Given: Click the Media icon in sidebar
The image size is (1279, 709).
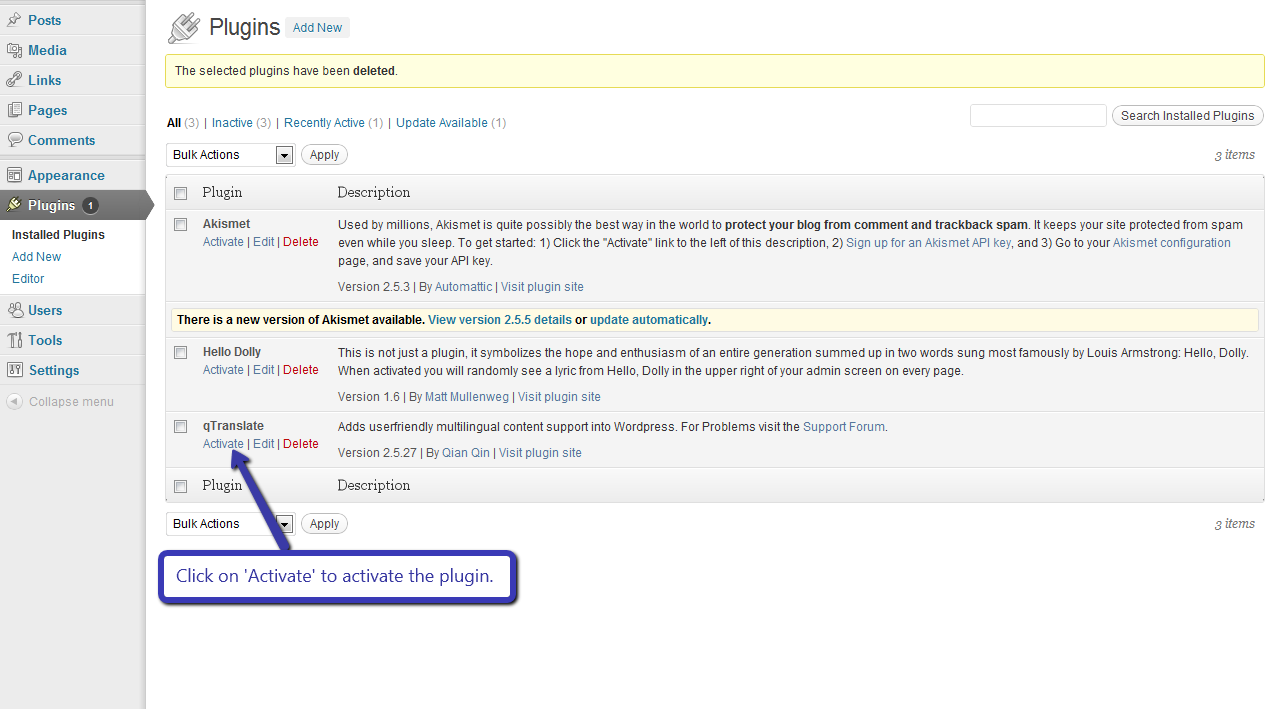Looking at the screenshot, I should 14,50.
